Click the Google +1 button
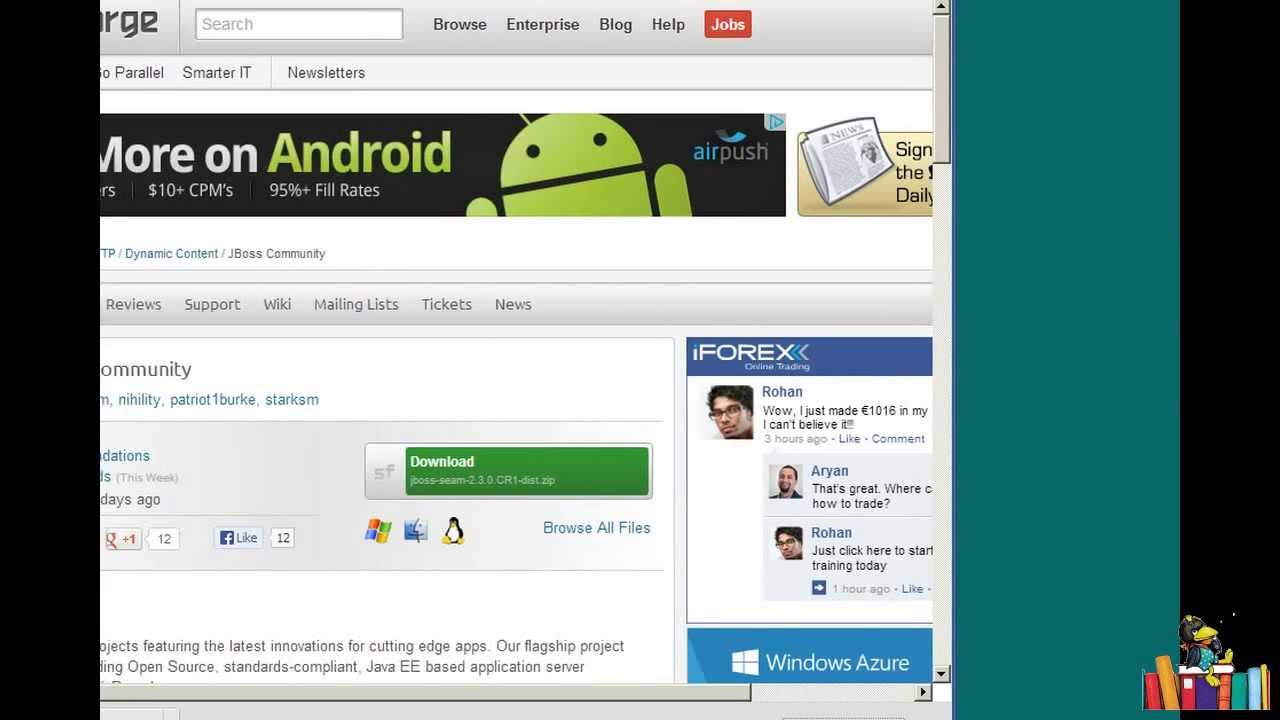The height and width of the screenshot is (720, 1280). [x=122, y=539]
